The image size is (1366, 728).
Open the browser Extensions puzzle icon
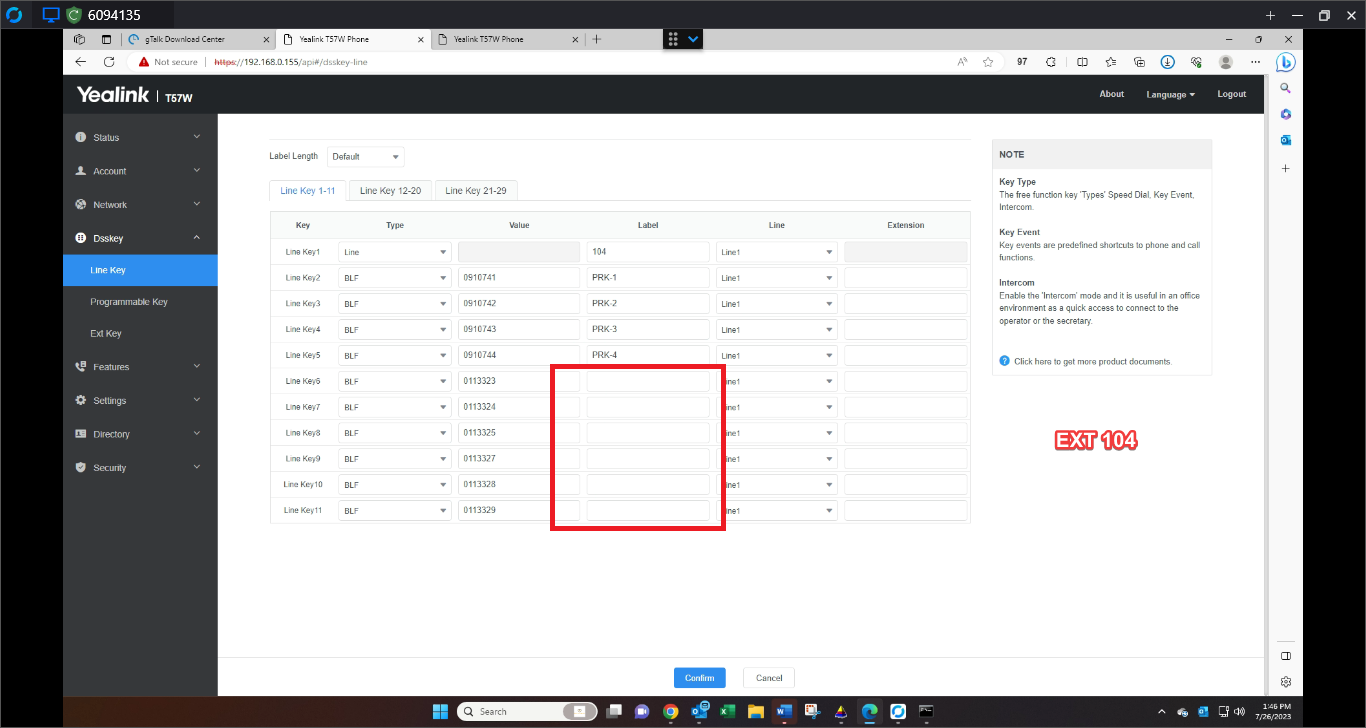1051,61
